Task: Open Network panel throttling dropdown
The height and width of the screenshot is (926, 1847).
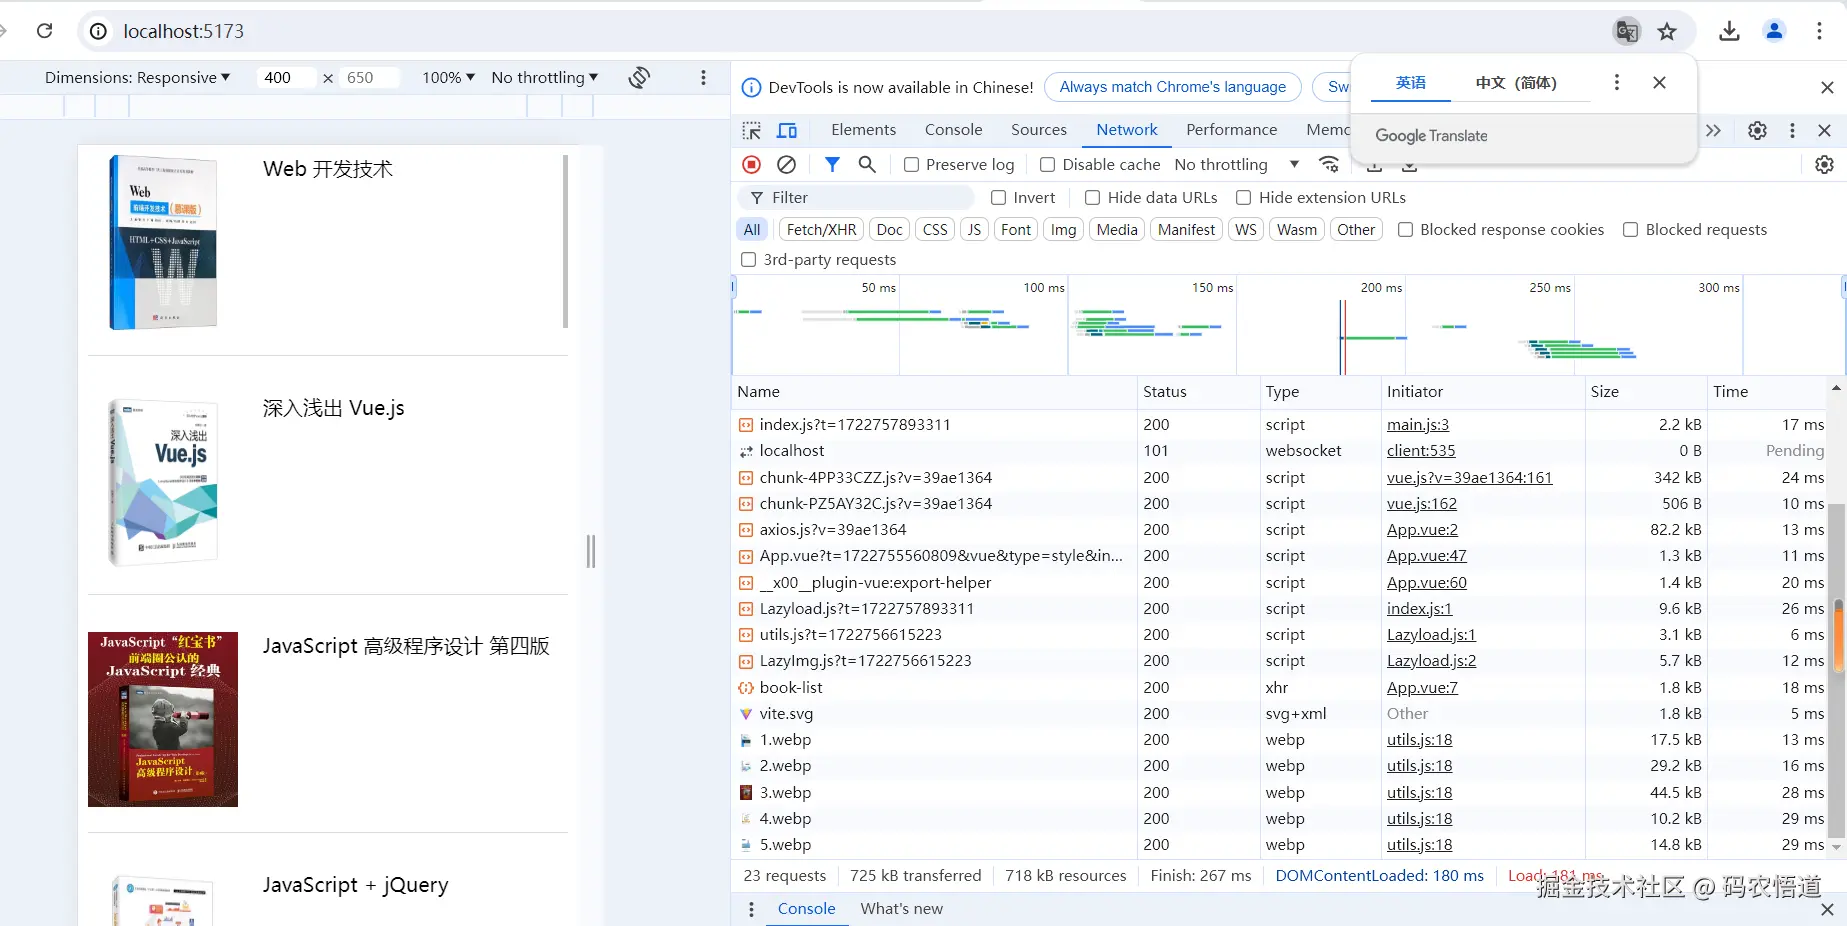Action: tap(1237, 164)
